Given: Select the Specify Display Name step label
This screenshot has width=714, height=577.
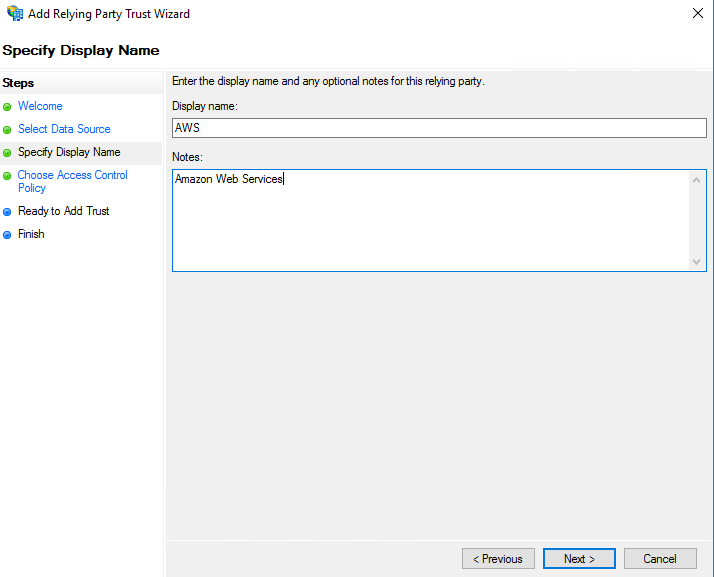Looking at the screenshot, I should pyautogui.click(x=69, y=152).
